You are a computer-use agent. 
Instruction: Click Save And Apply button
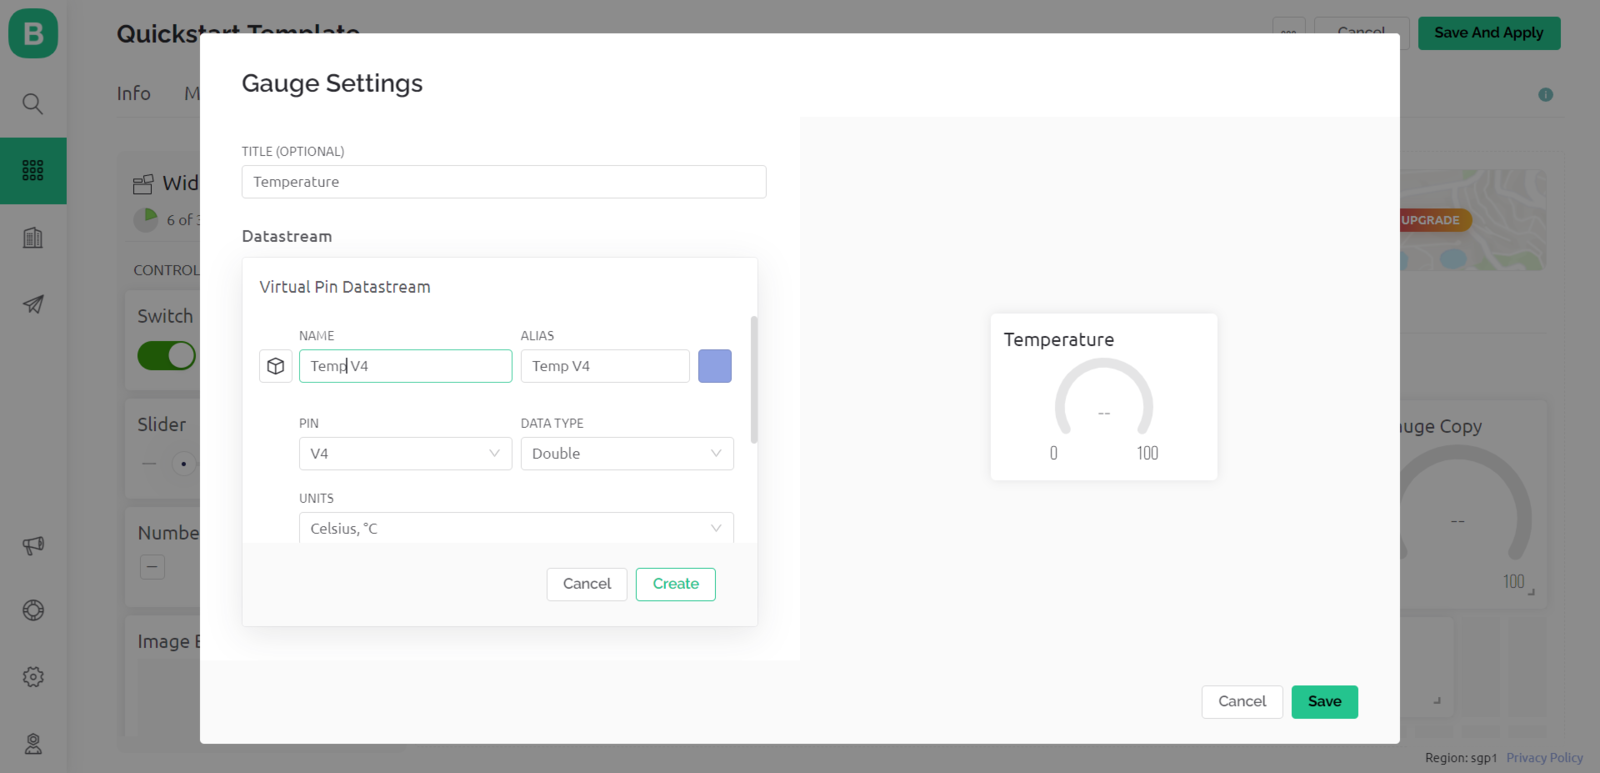pos(1489,33)
